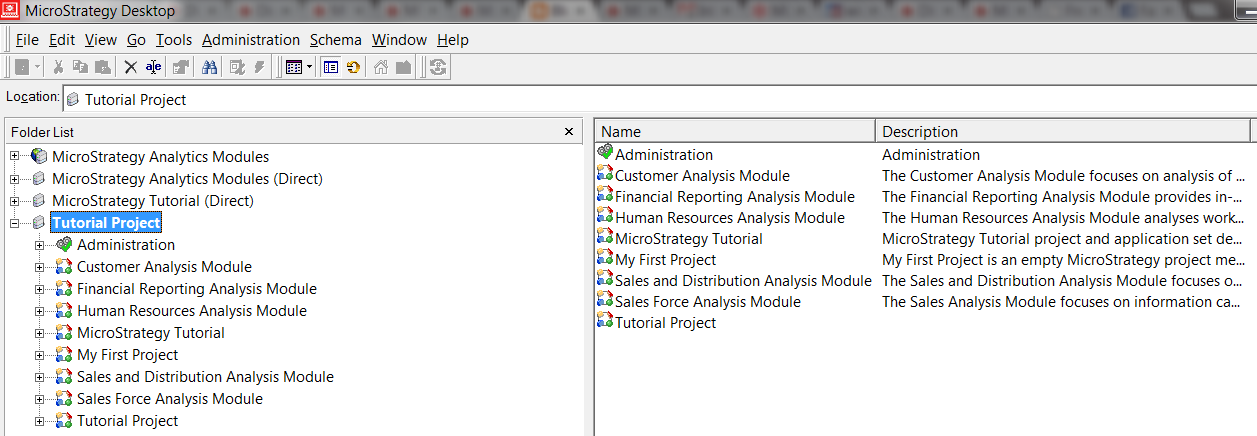The height and width of the screenshot is (436, 1257).
Task: Click Administration icon in the right list
Action: (x=605, y=153)
